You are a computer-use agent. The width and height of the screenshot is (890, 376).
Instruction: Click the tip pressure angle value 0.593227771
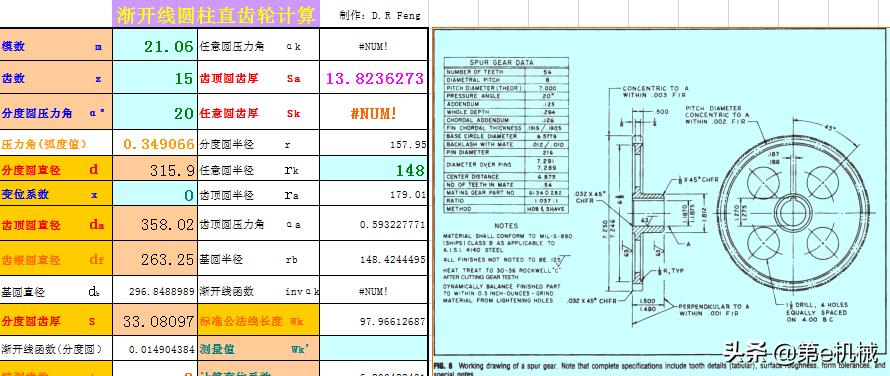click(373, 224)
